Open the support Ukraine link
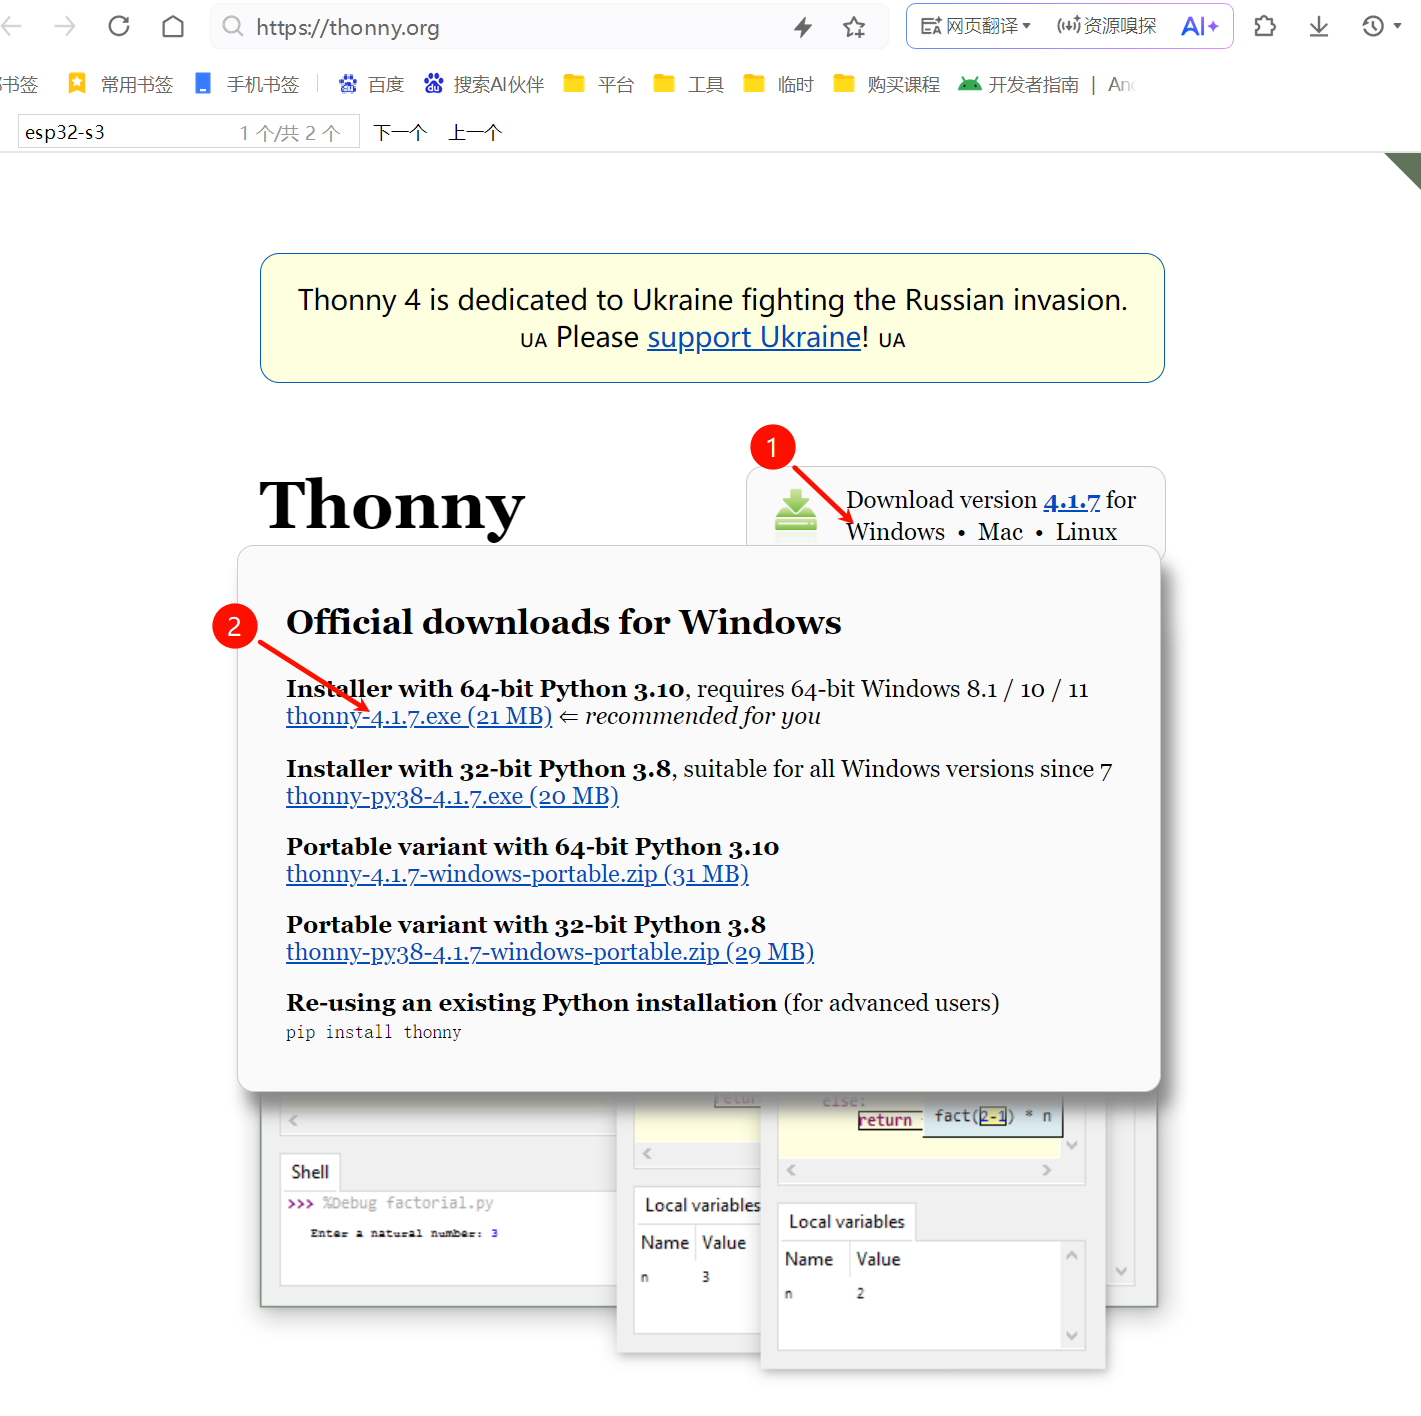The width and height of the screenshot is (1421, 1416). (754, 337)
